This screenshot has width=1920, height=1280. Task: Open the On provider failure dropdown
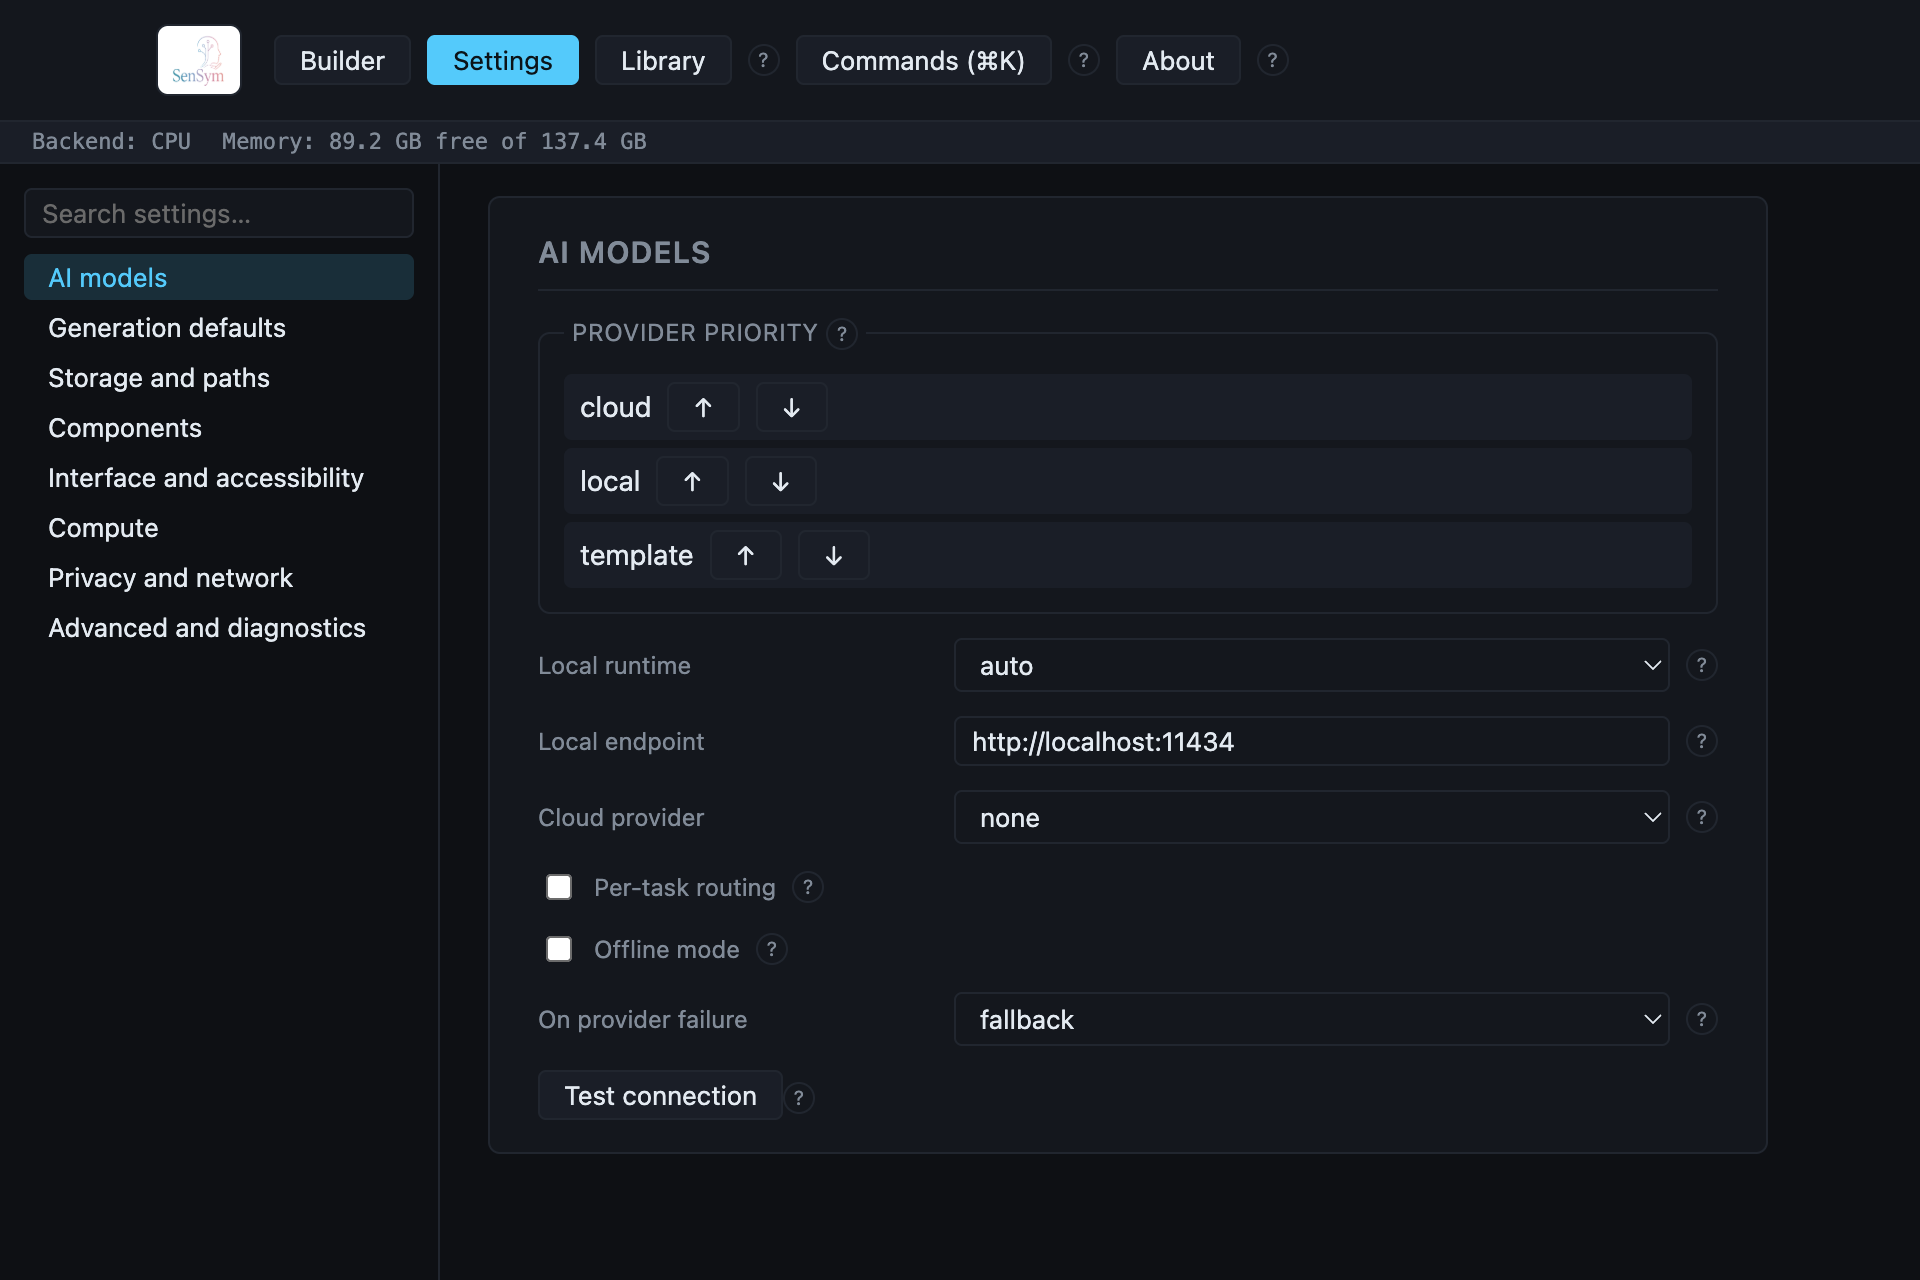pos(1311,1019)
